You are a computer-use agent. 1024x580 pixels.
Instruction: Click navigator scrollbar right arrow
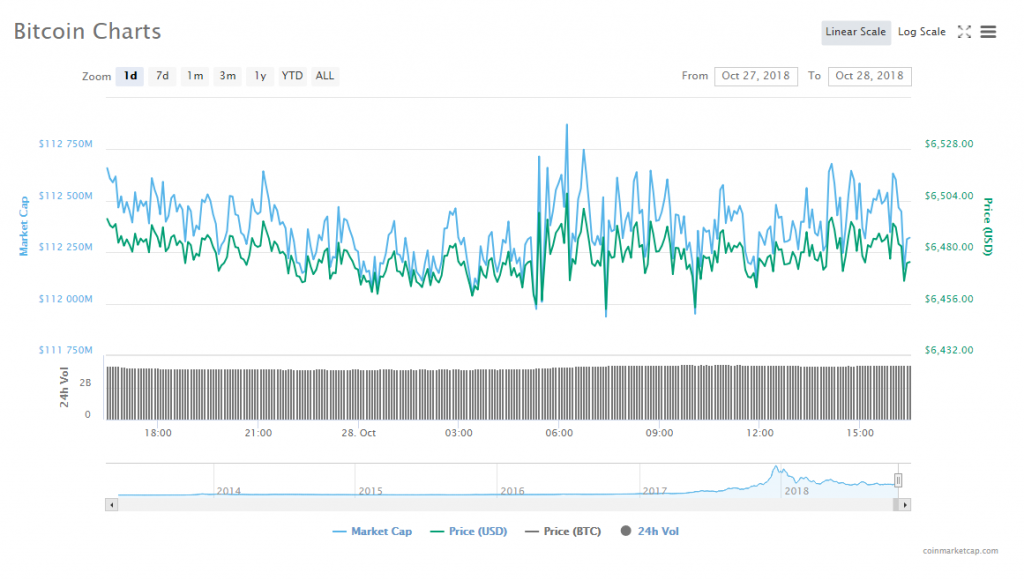point(905,505)
